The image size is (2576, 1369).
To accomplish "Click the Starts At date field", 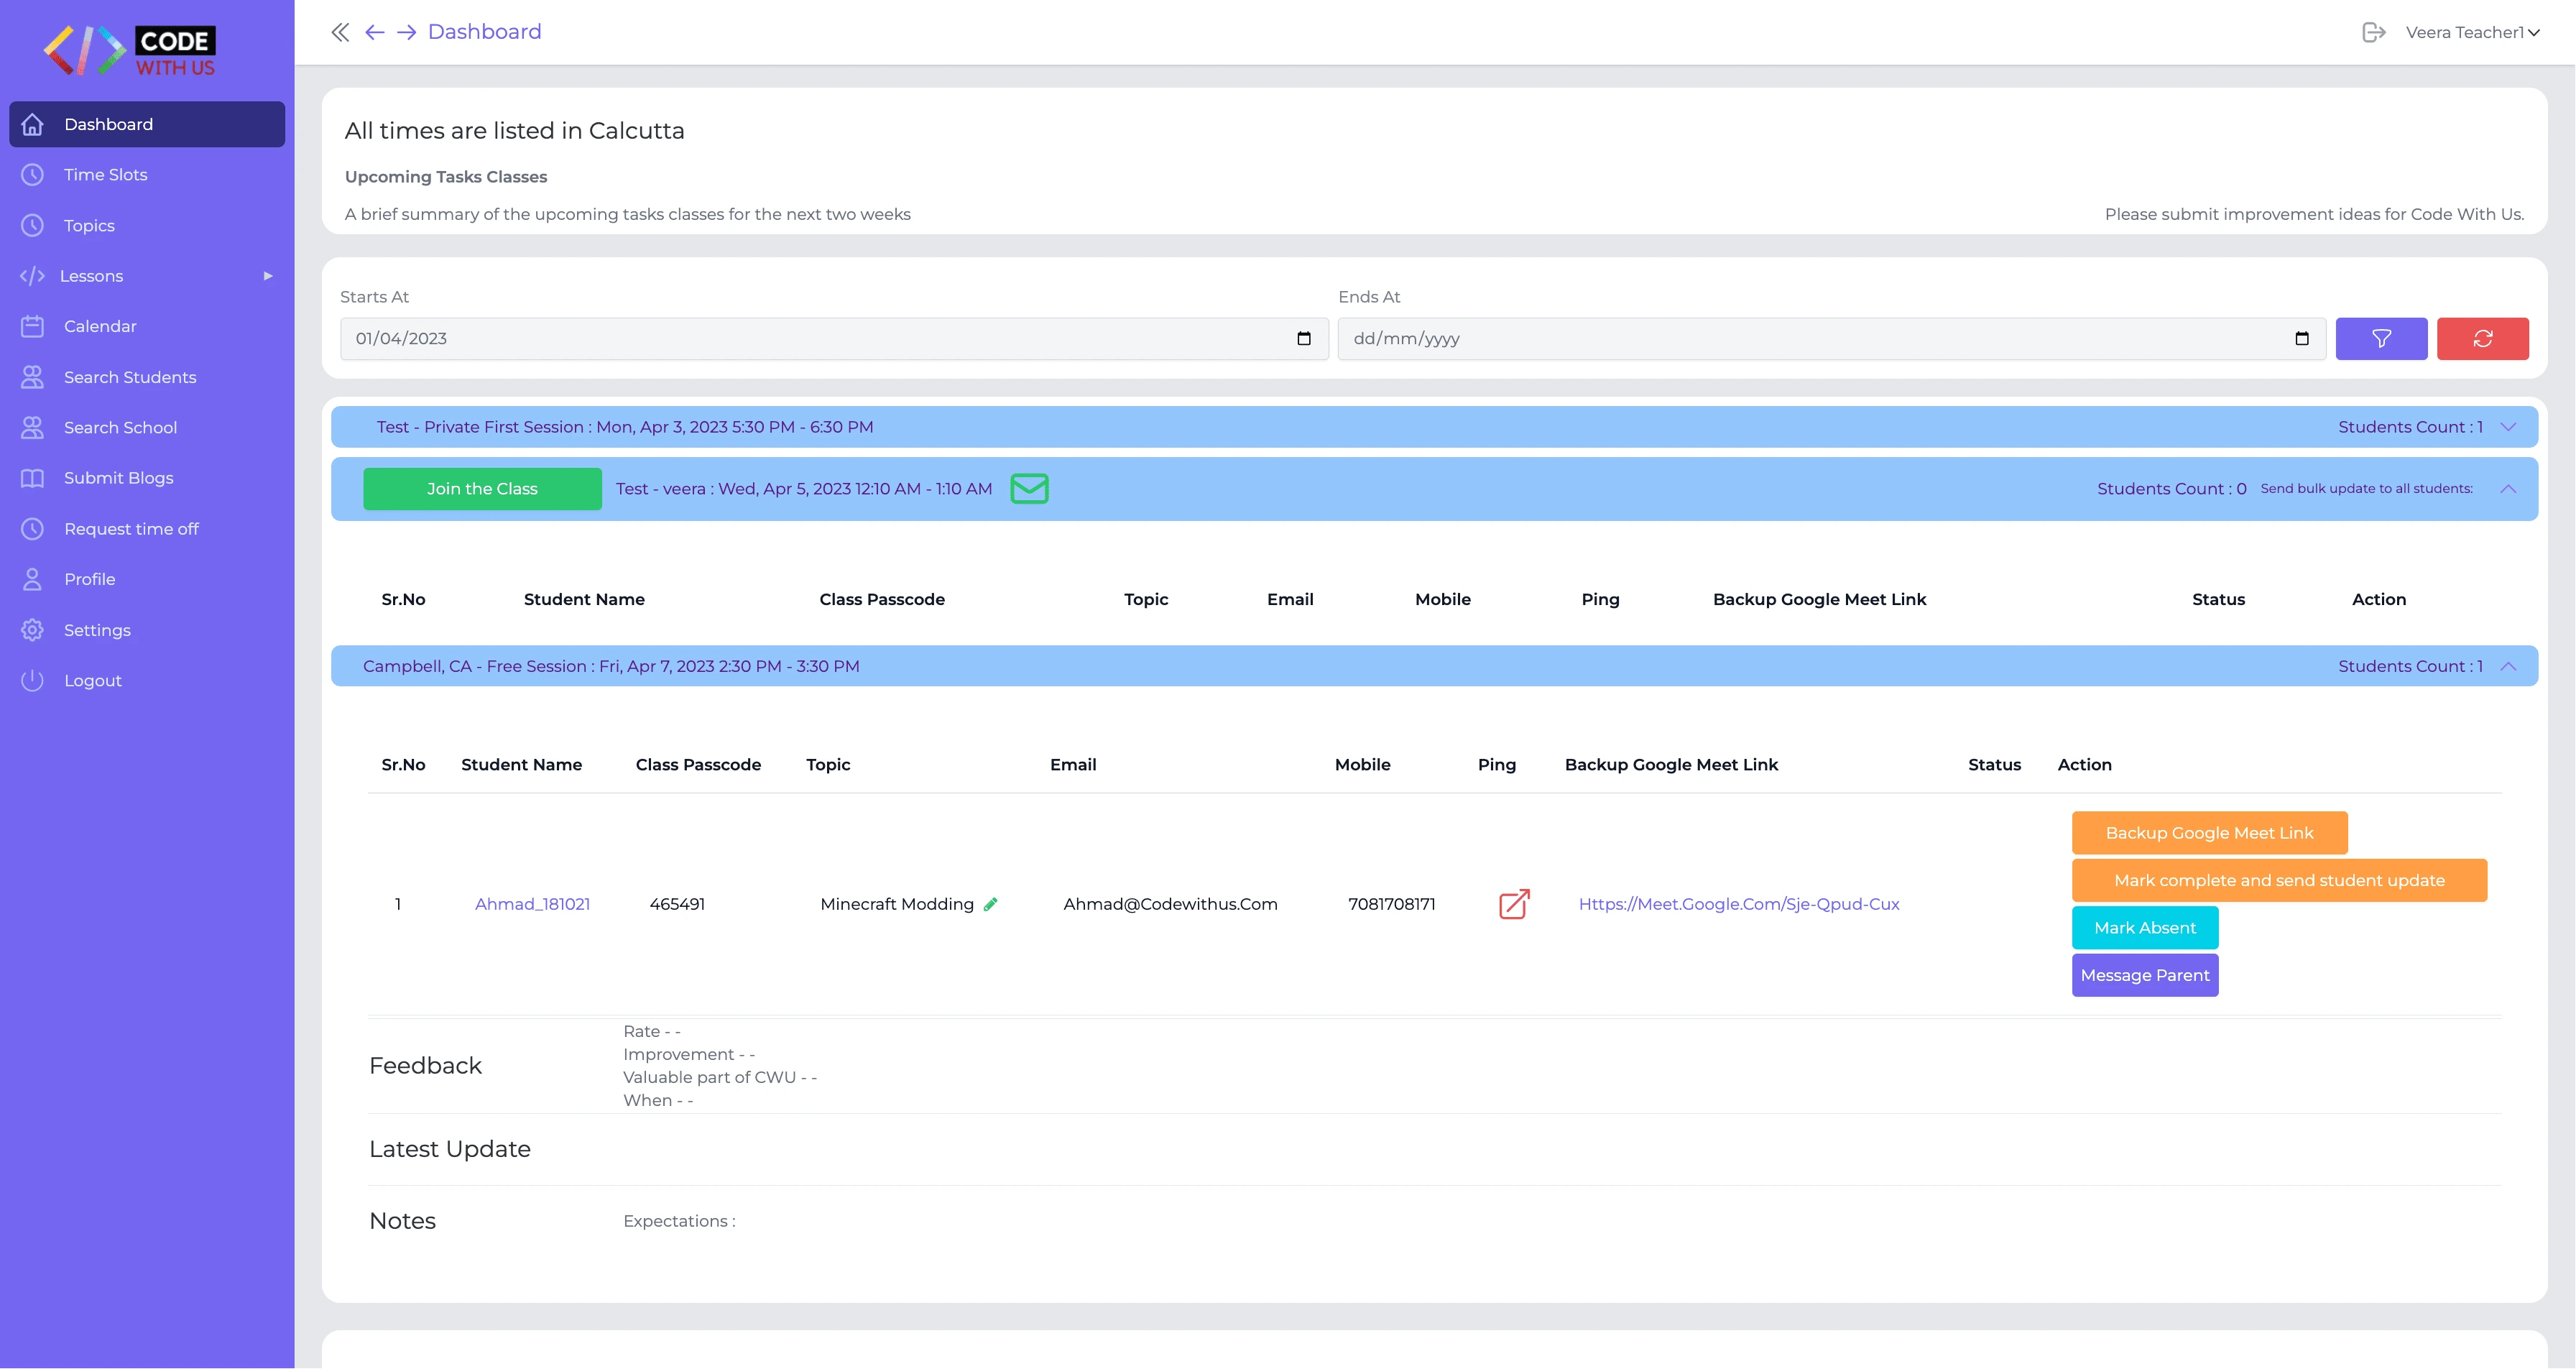I will pyautogui.click(x=834, y=339).
